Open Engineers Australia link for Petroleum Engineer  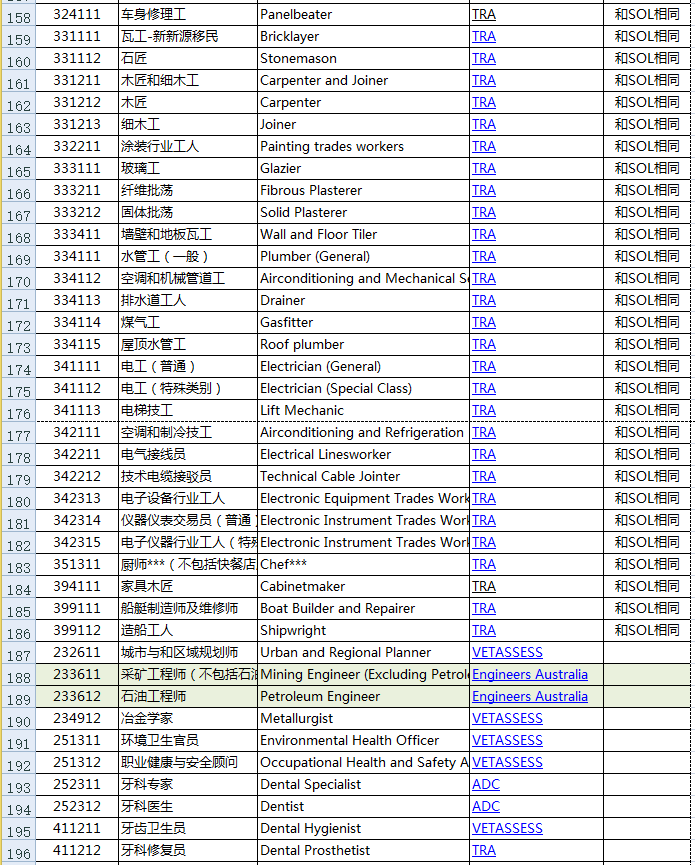click(530, 697)
